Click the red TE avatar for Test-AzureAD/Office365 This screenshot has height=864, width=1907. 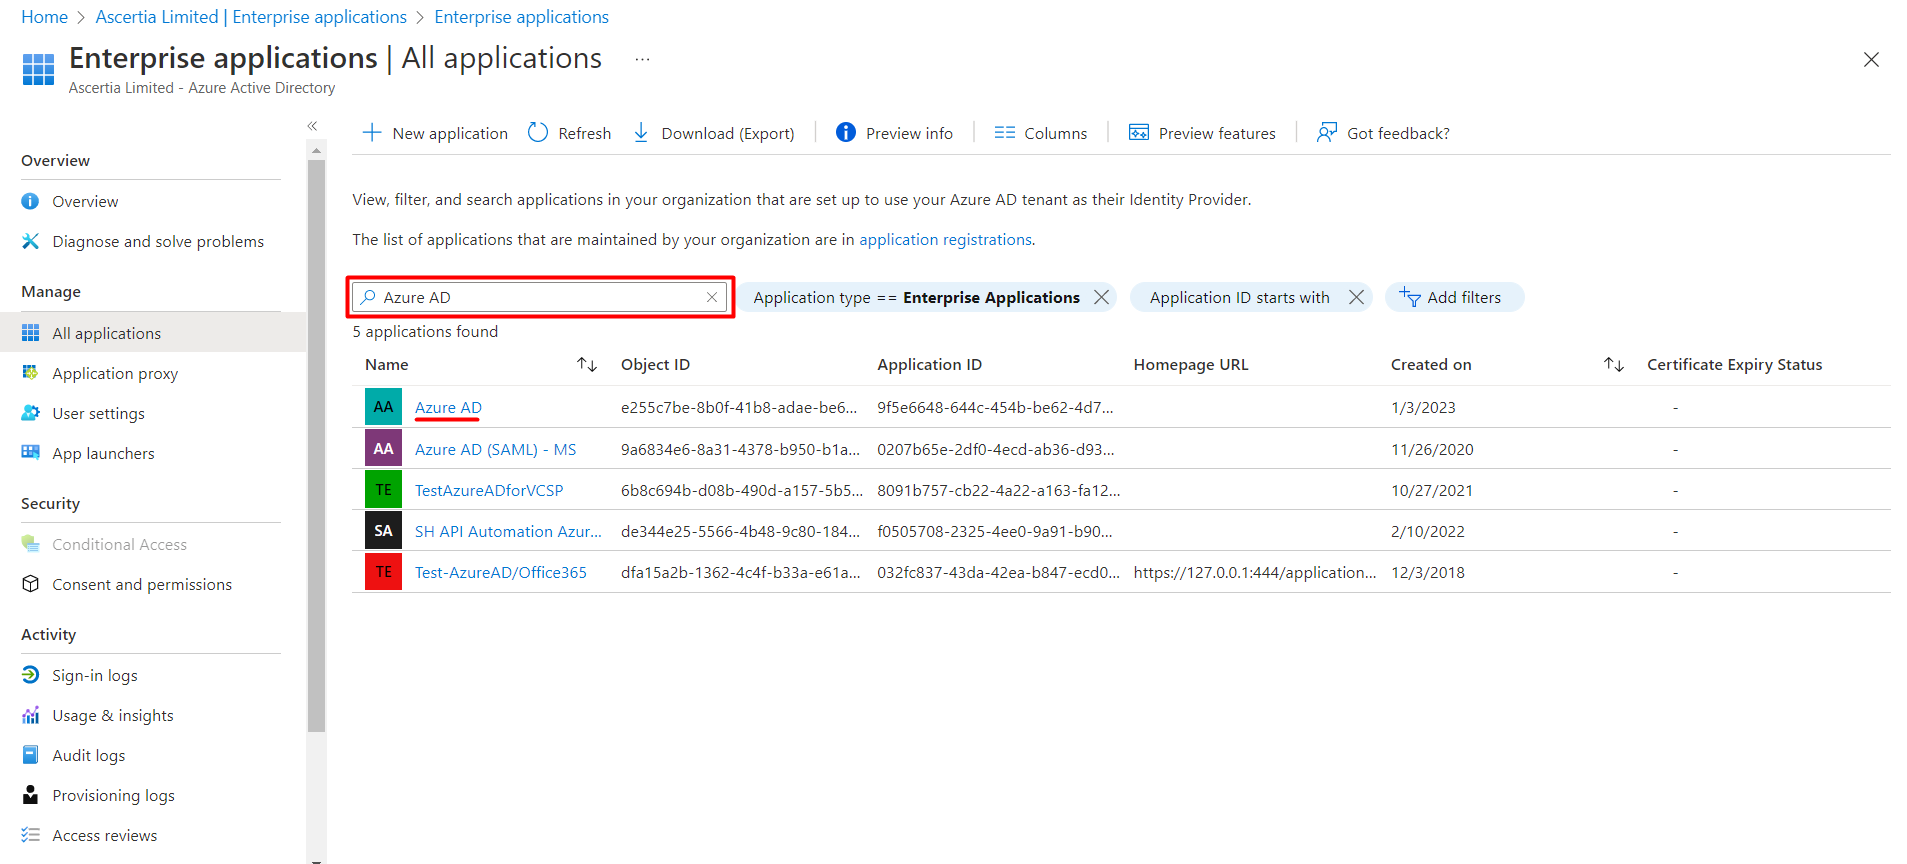383,572
